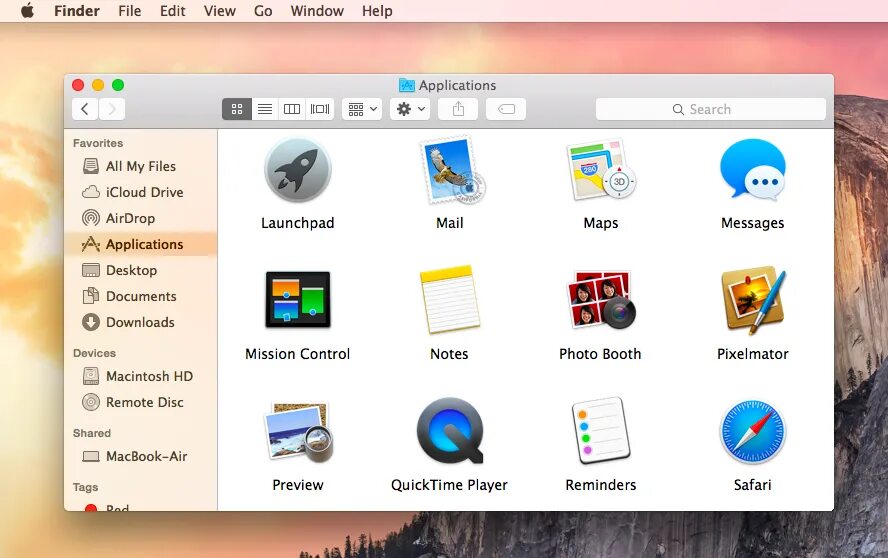Click the Pixelmator name label
888x558 pixels.
click(753, 354)
